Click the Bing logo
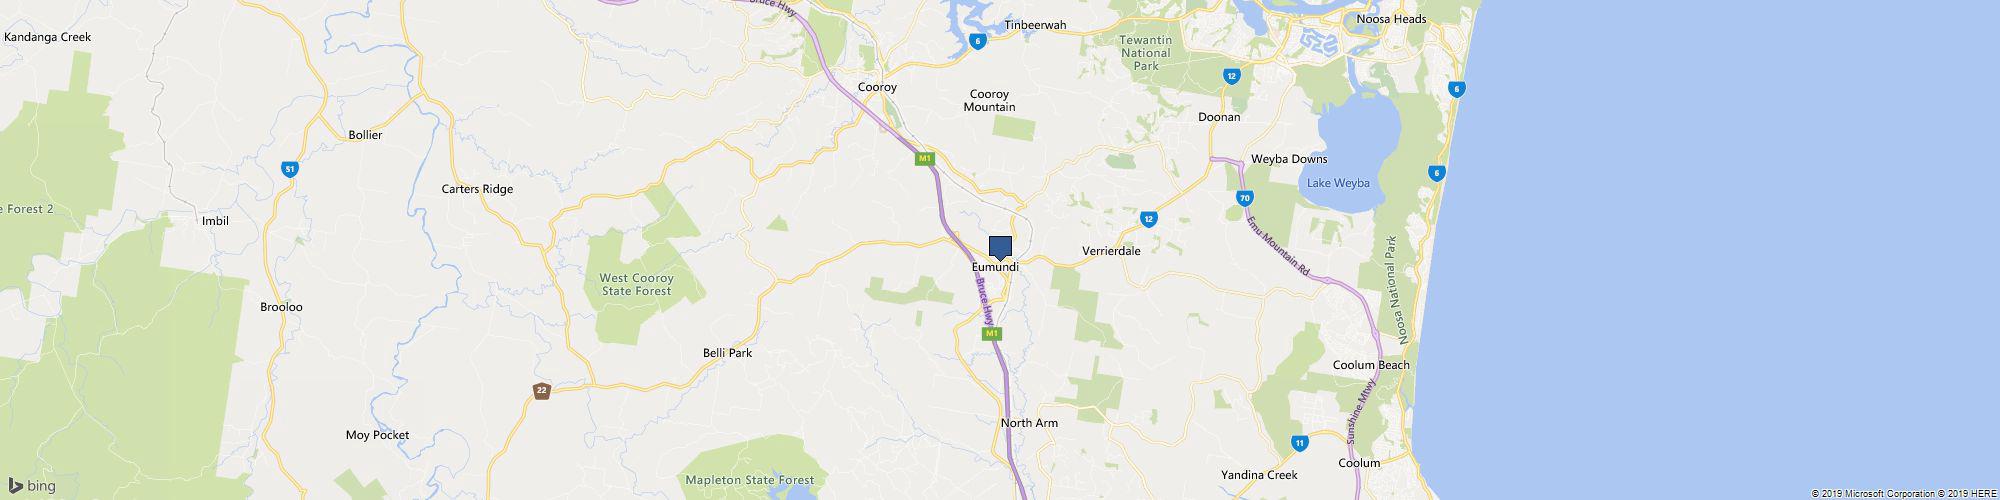This screenshot has width=2000, height=500. tap(30, 486)
